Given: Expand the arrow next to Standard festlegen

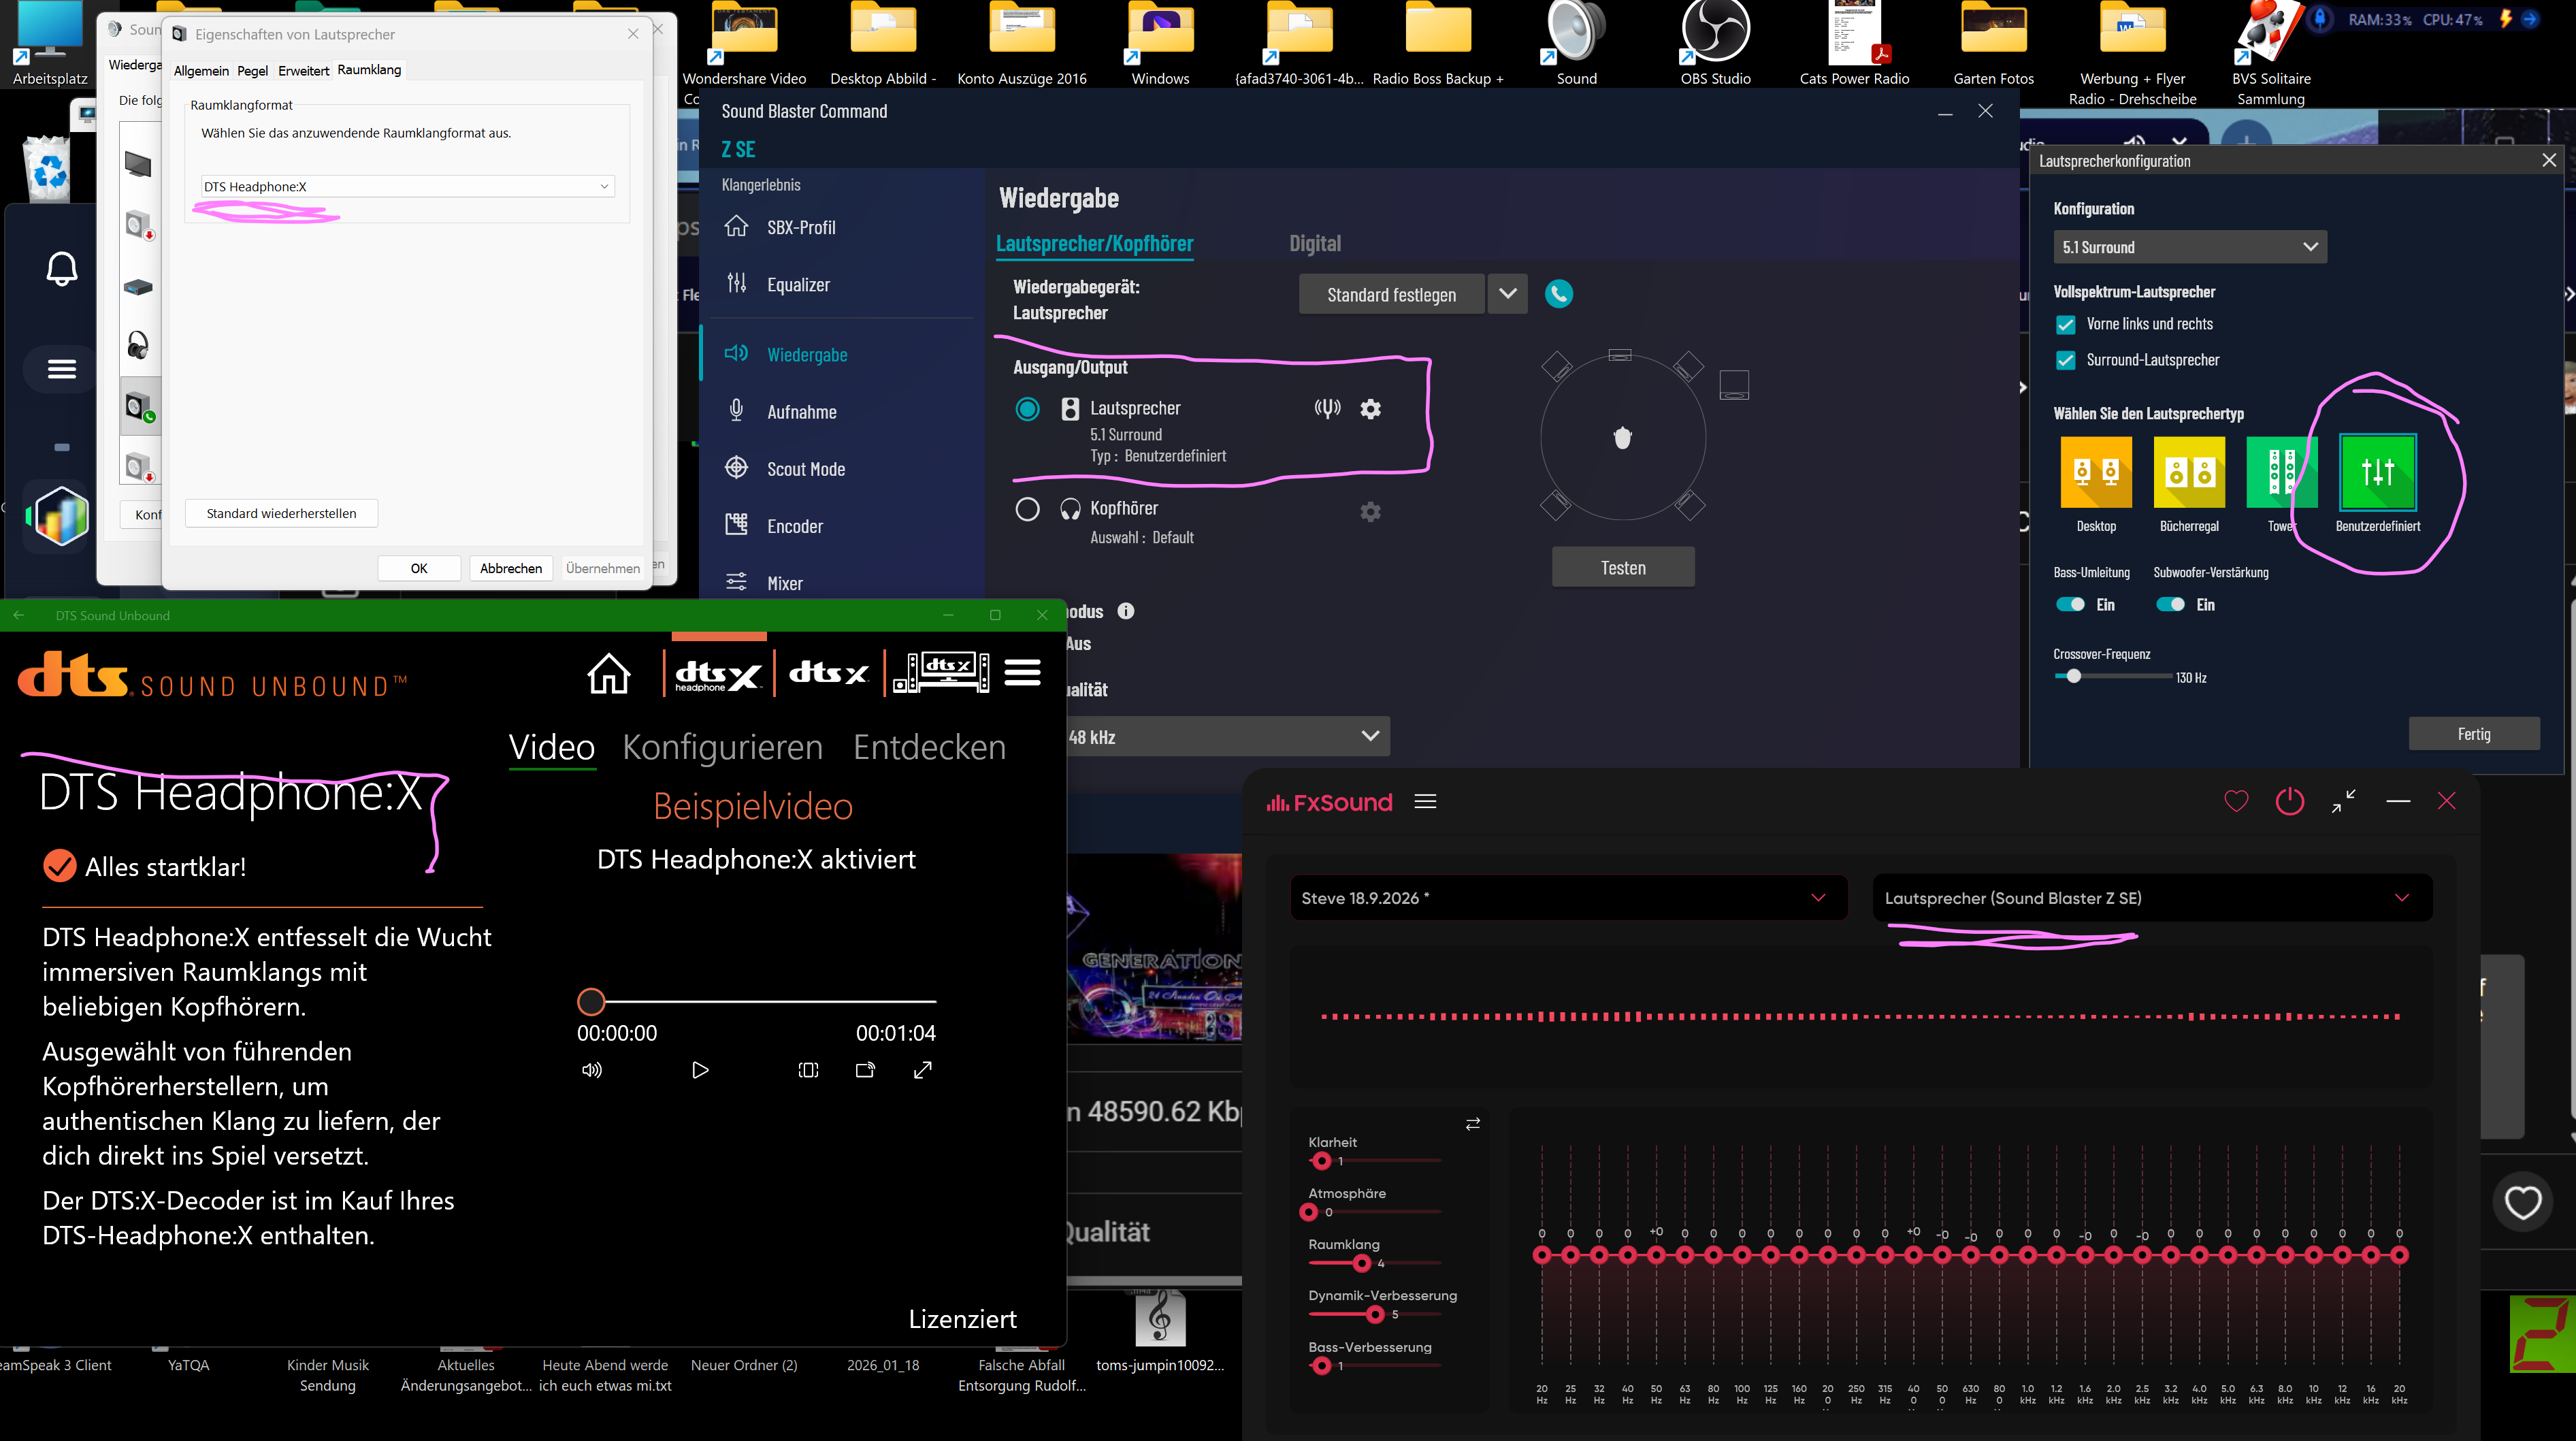Looking at the screenshot, I should pyautogui.click(x=1507, y=294).
